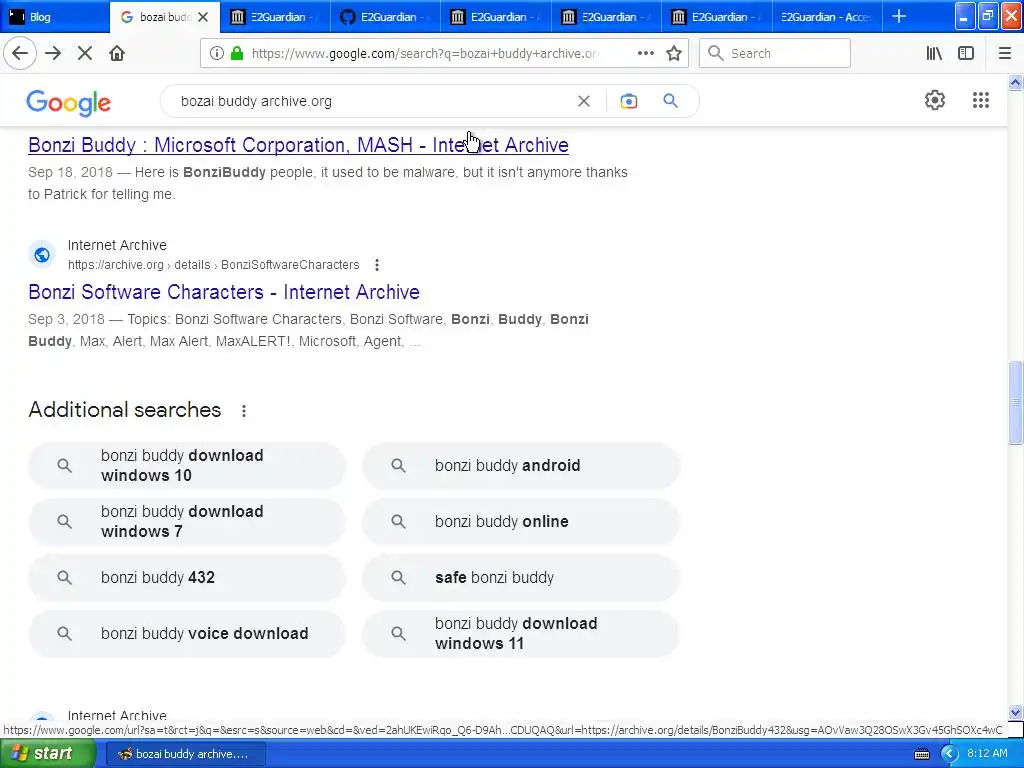The width and height of the screenshot is (1024, 768).
Task: Go back with the browser back arrow
Action: pyautogui.click(x=20, y=53)
